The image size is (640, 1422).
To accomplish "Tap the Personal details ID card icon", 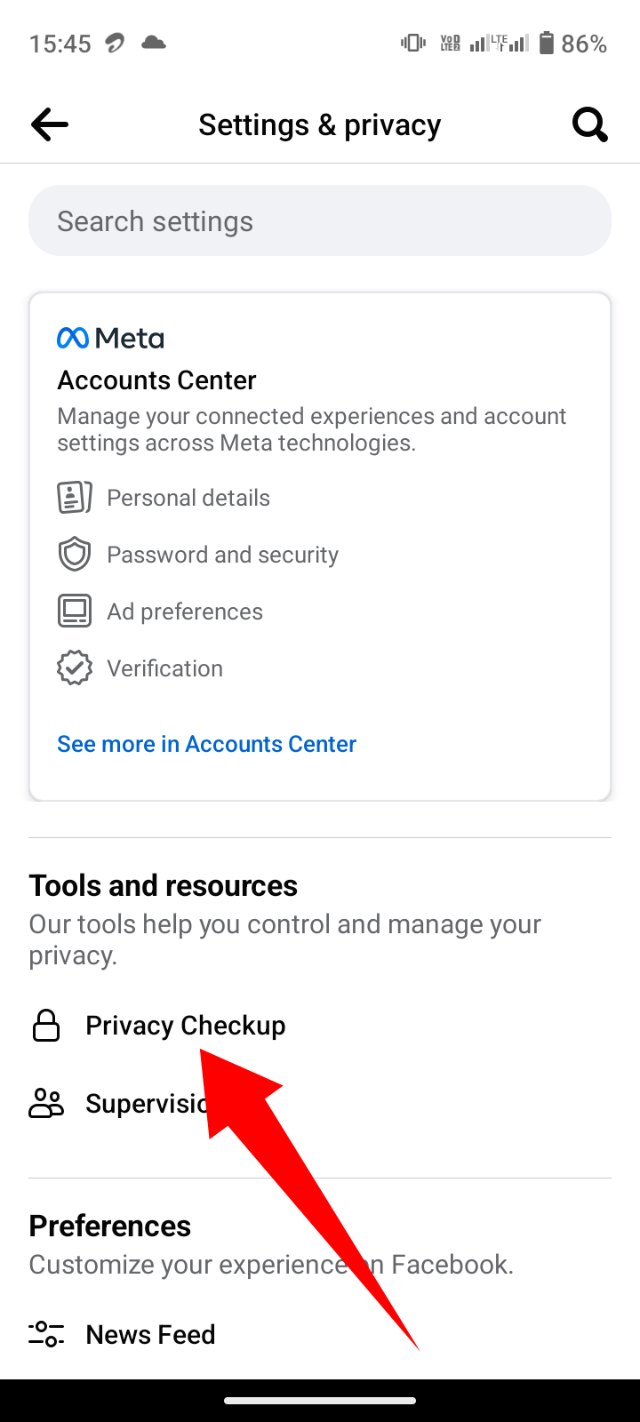I will pyautogui.click(x=75, y=498).
